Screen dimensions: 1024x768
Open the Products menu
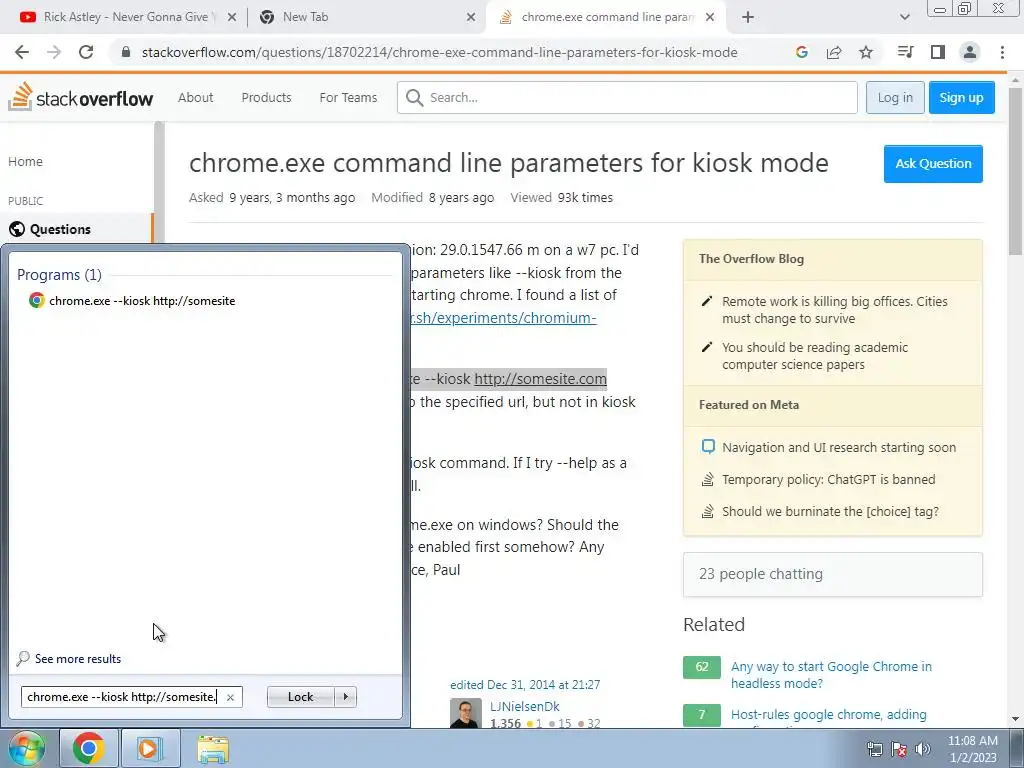point(266,97)
